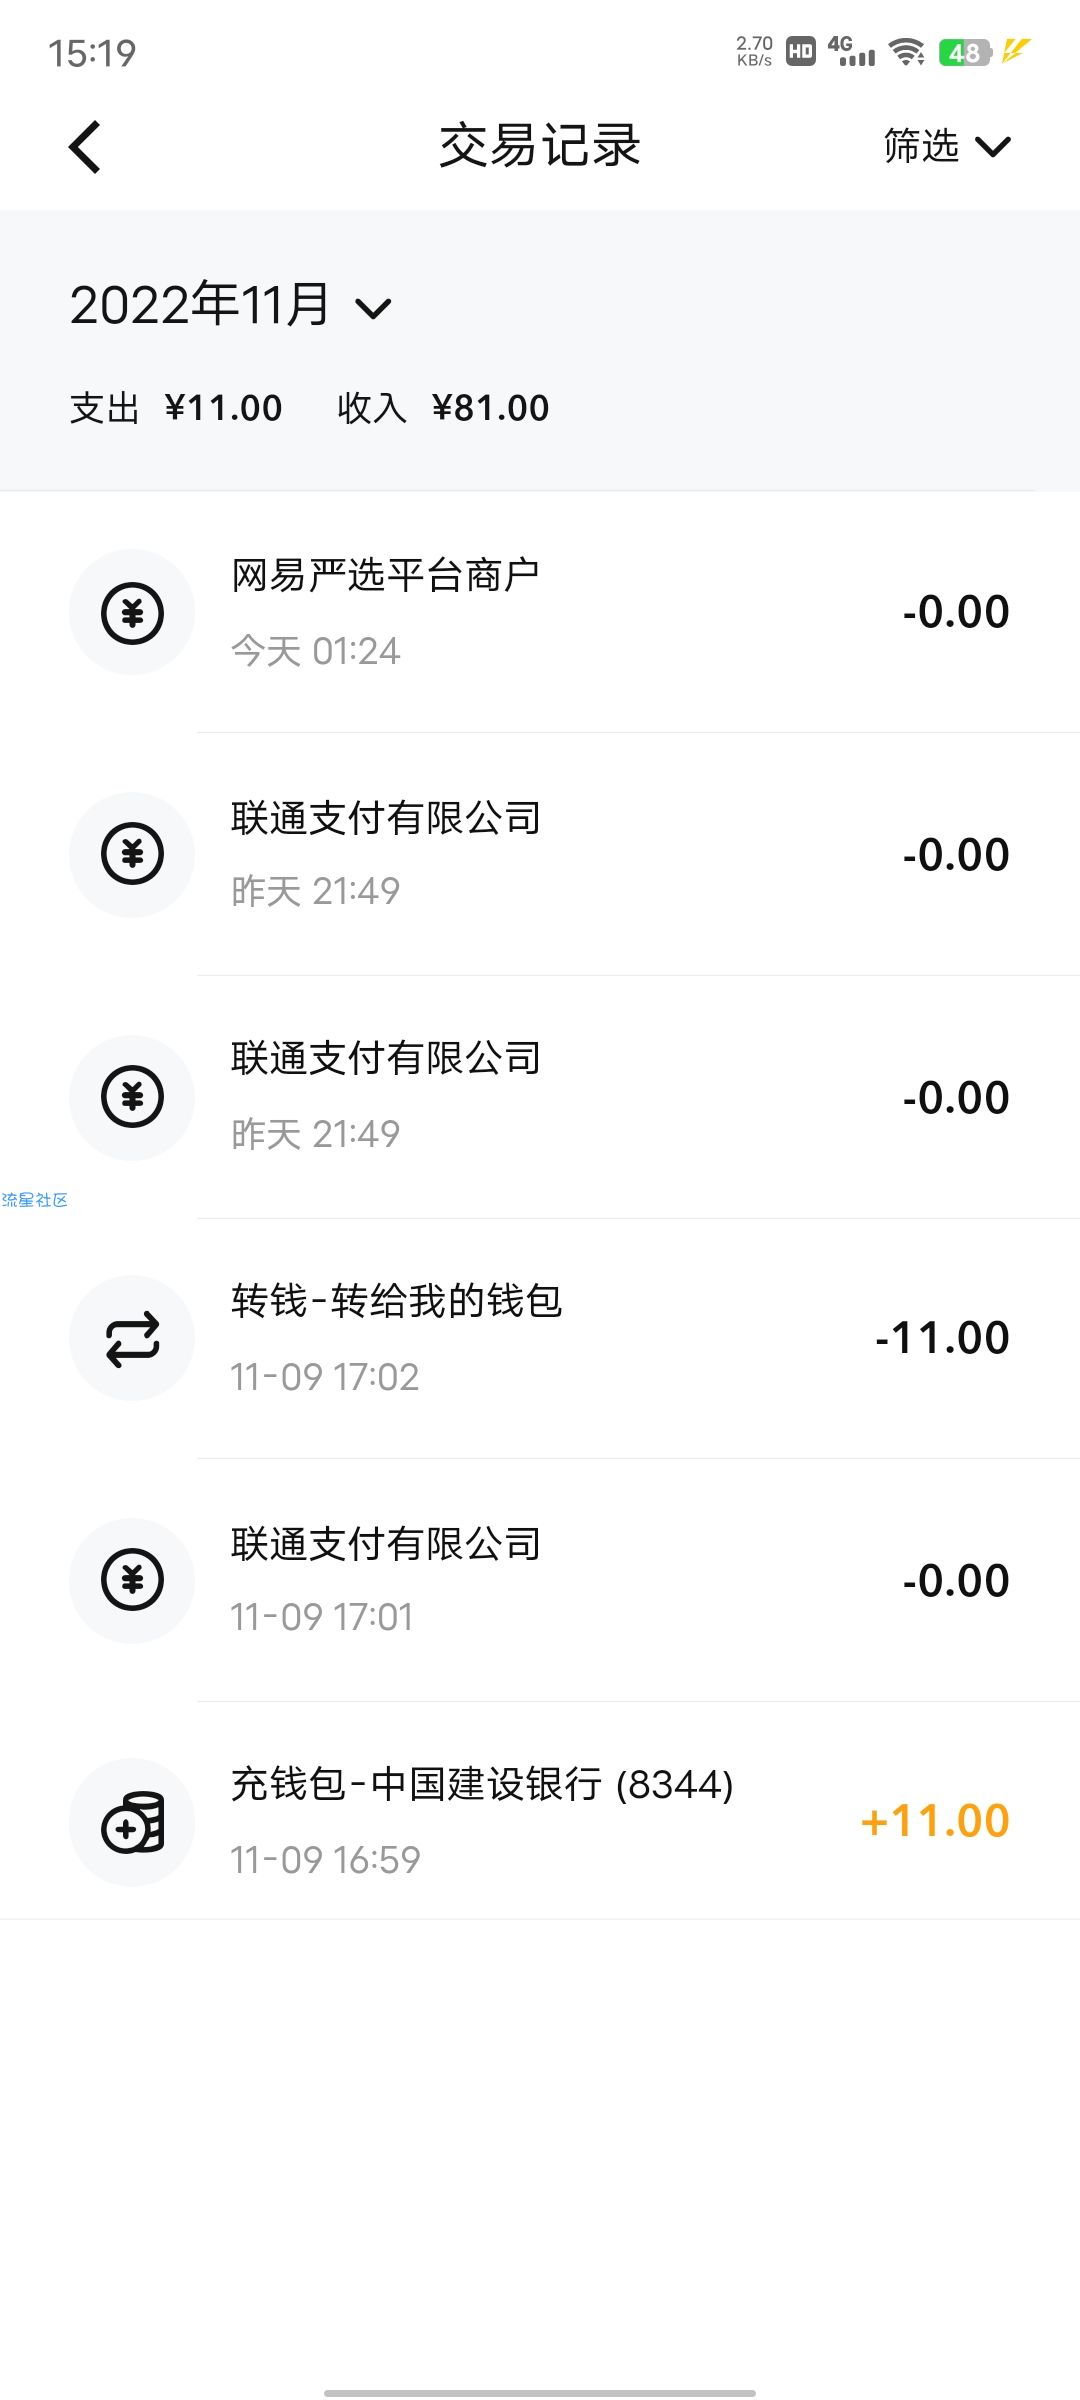Tap the 4G signal icon

tap(851, 51)
